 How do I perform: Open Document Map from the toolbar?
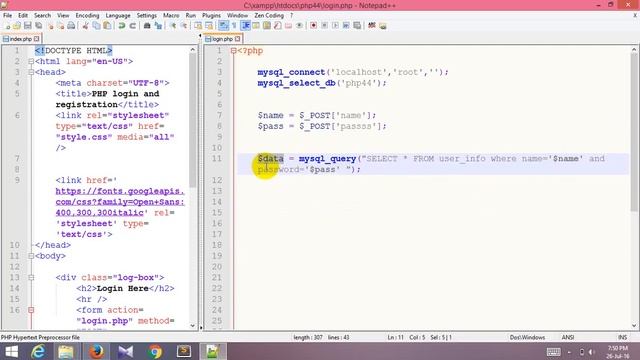coord(267,26)
